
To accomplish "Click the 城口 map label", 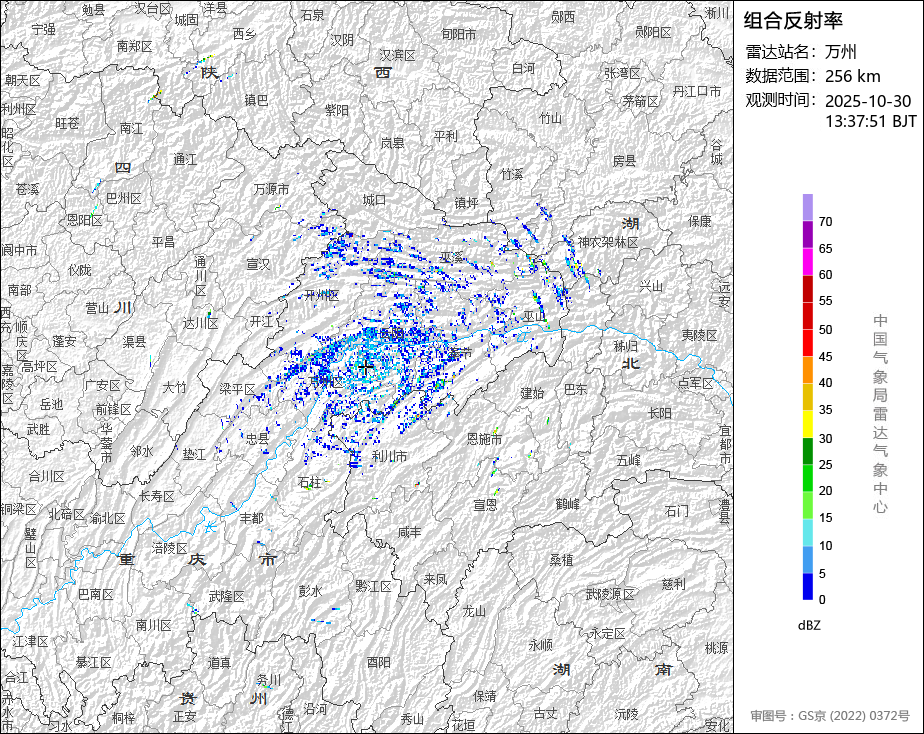I will pyautogui.click(x=375, y=200).
